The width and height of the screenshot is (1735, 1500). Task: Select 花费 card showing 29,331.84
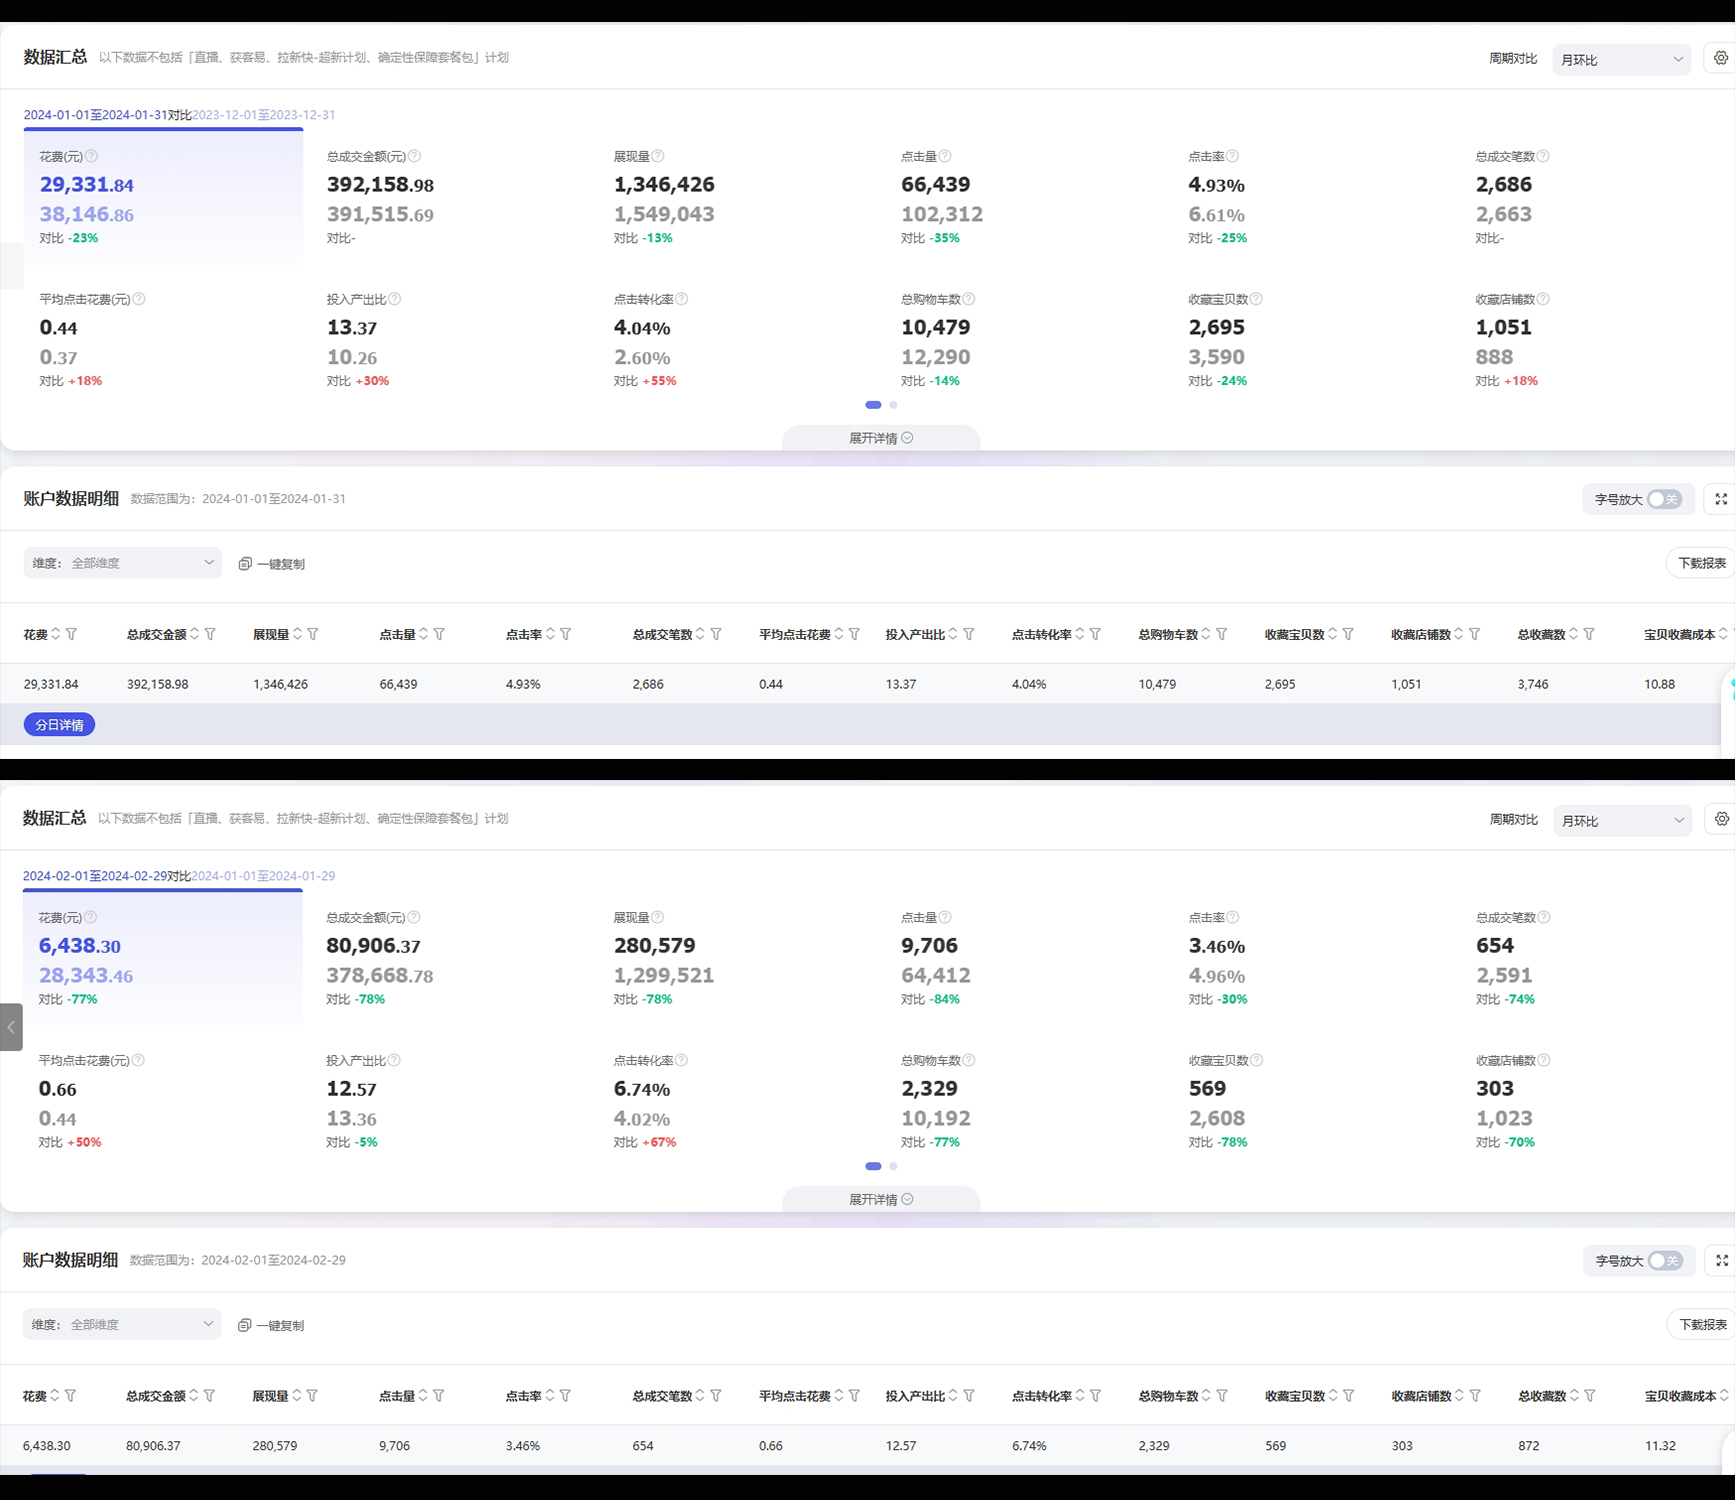pos(163,196)
